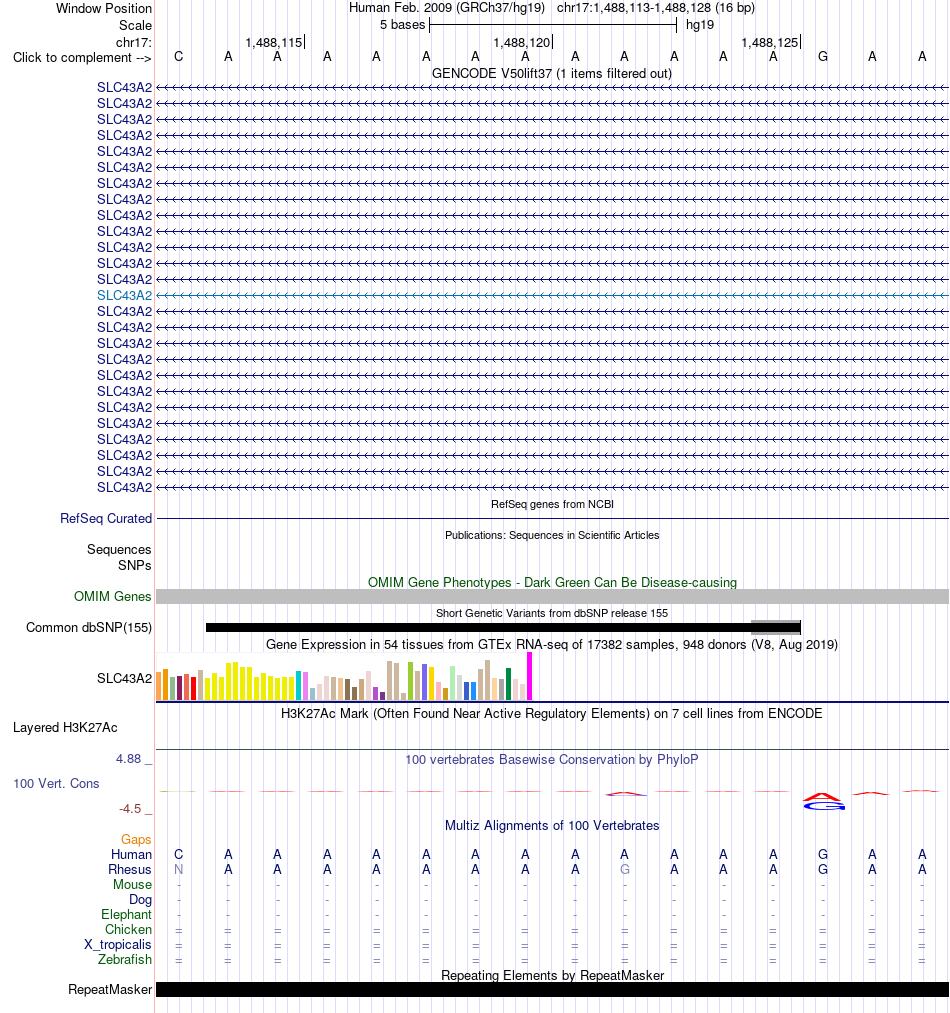The height and width of the screenshot is (1013, 950).
Task: Open 'Publications: Sequences in Scientific Articles' title
Action: tap(552, 535)
